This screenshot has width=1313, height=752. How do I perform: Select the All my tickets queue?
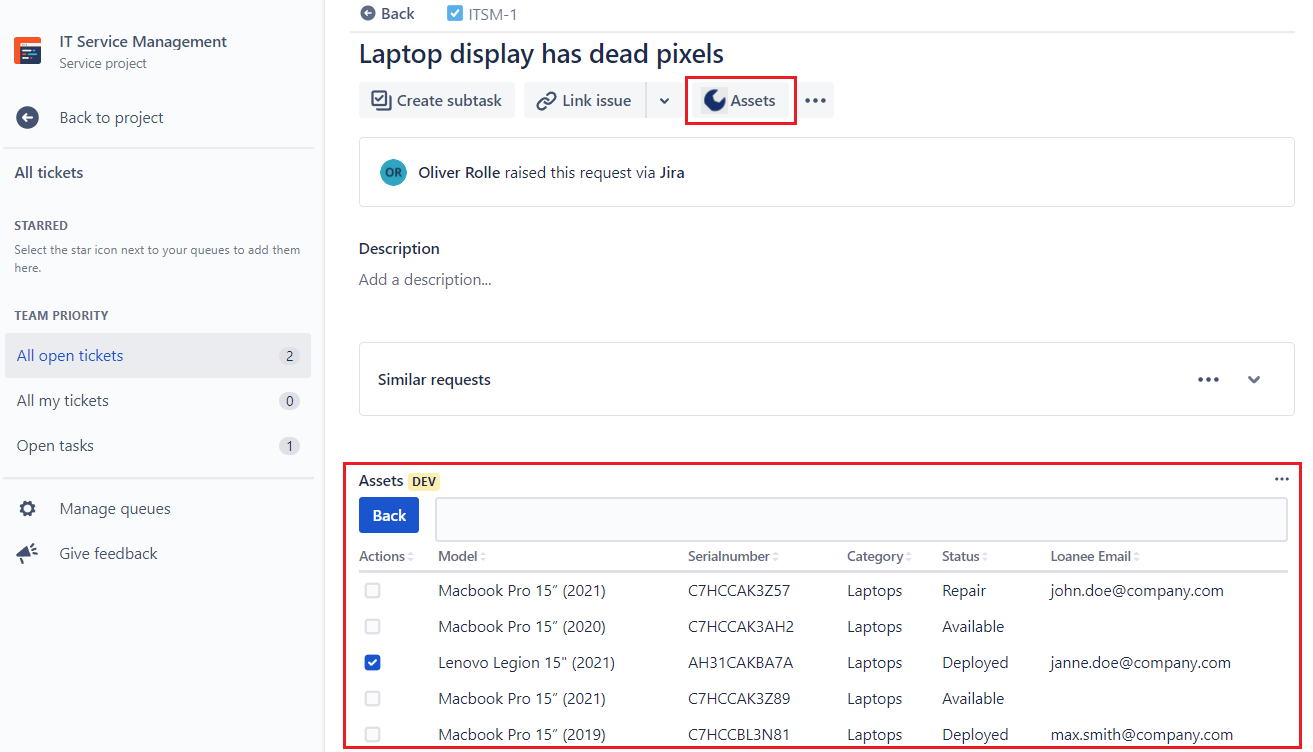(x=158, y=401)
